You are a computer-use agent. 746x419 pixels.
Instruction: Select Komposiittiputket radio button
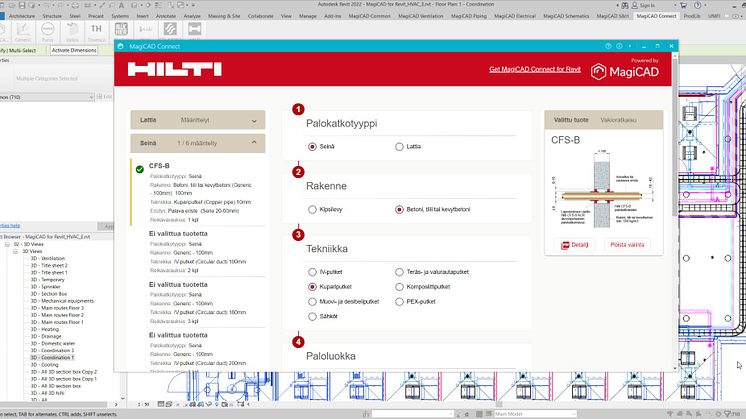[x=399, y=287]
